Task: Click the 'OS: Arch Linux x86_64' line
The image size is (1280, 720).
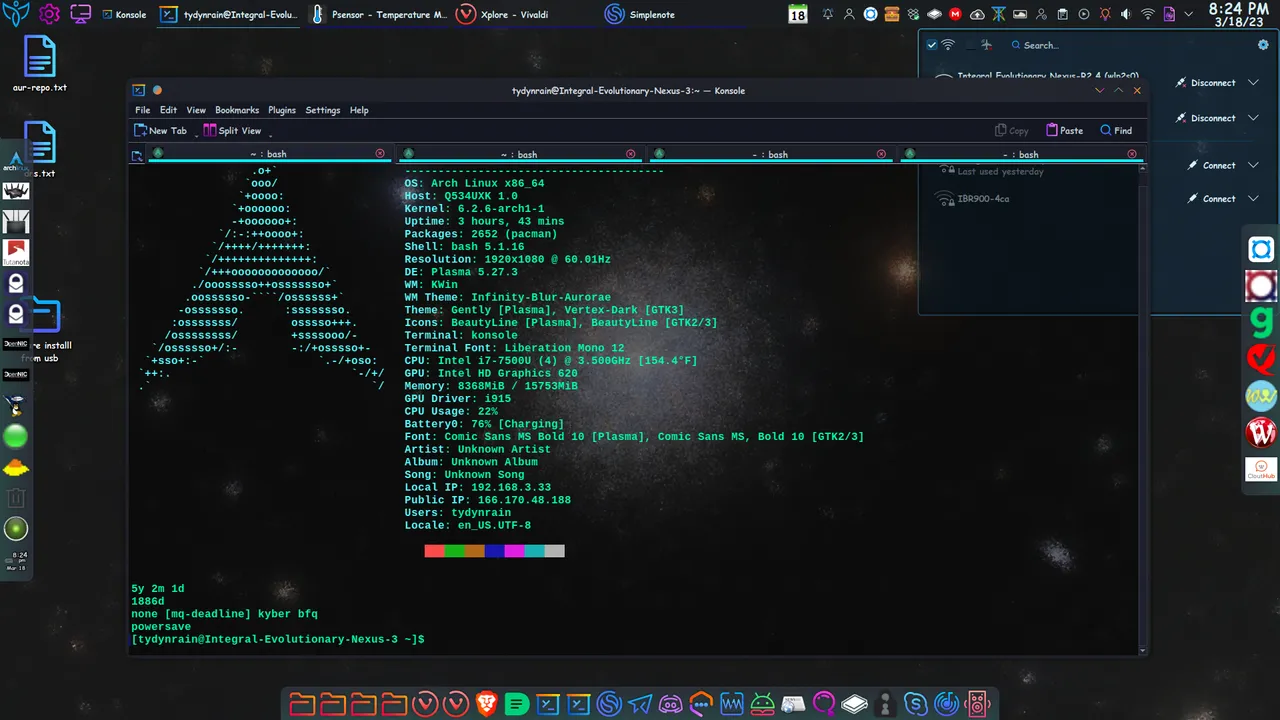Action: pos(475,184)
